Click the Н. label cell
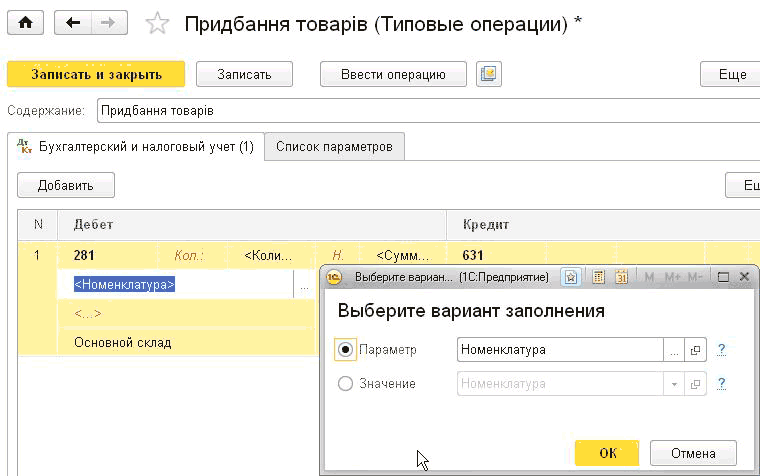Image resolution: width=760 pixels, height=476 pixels. coord(338,255)
